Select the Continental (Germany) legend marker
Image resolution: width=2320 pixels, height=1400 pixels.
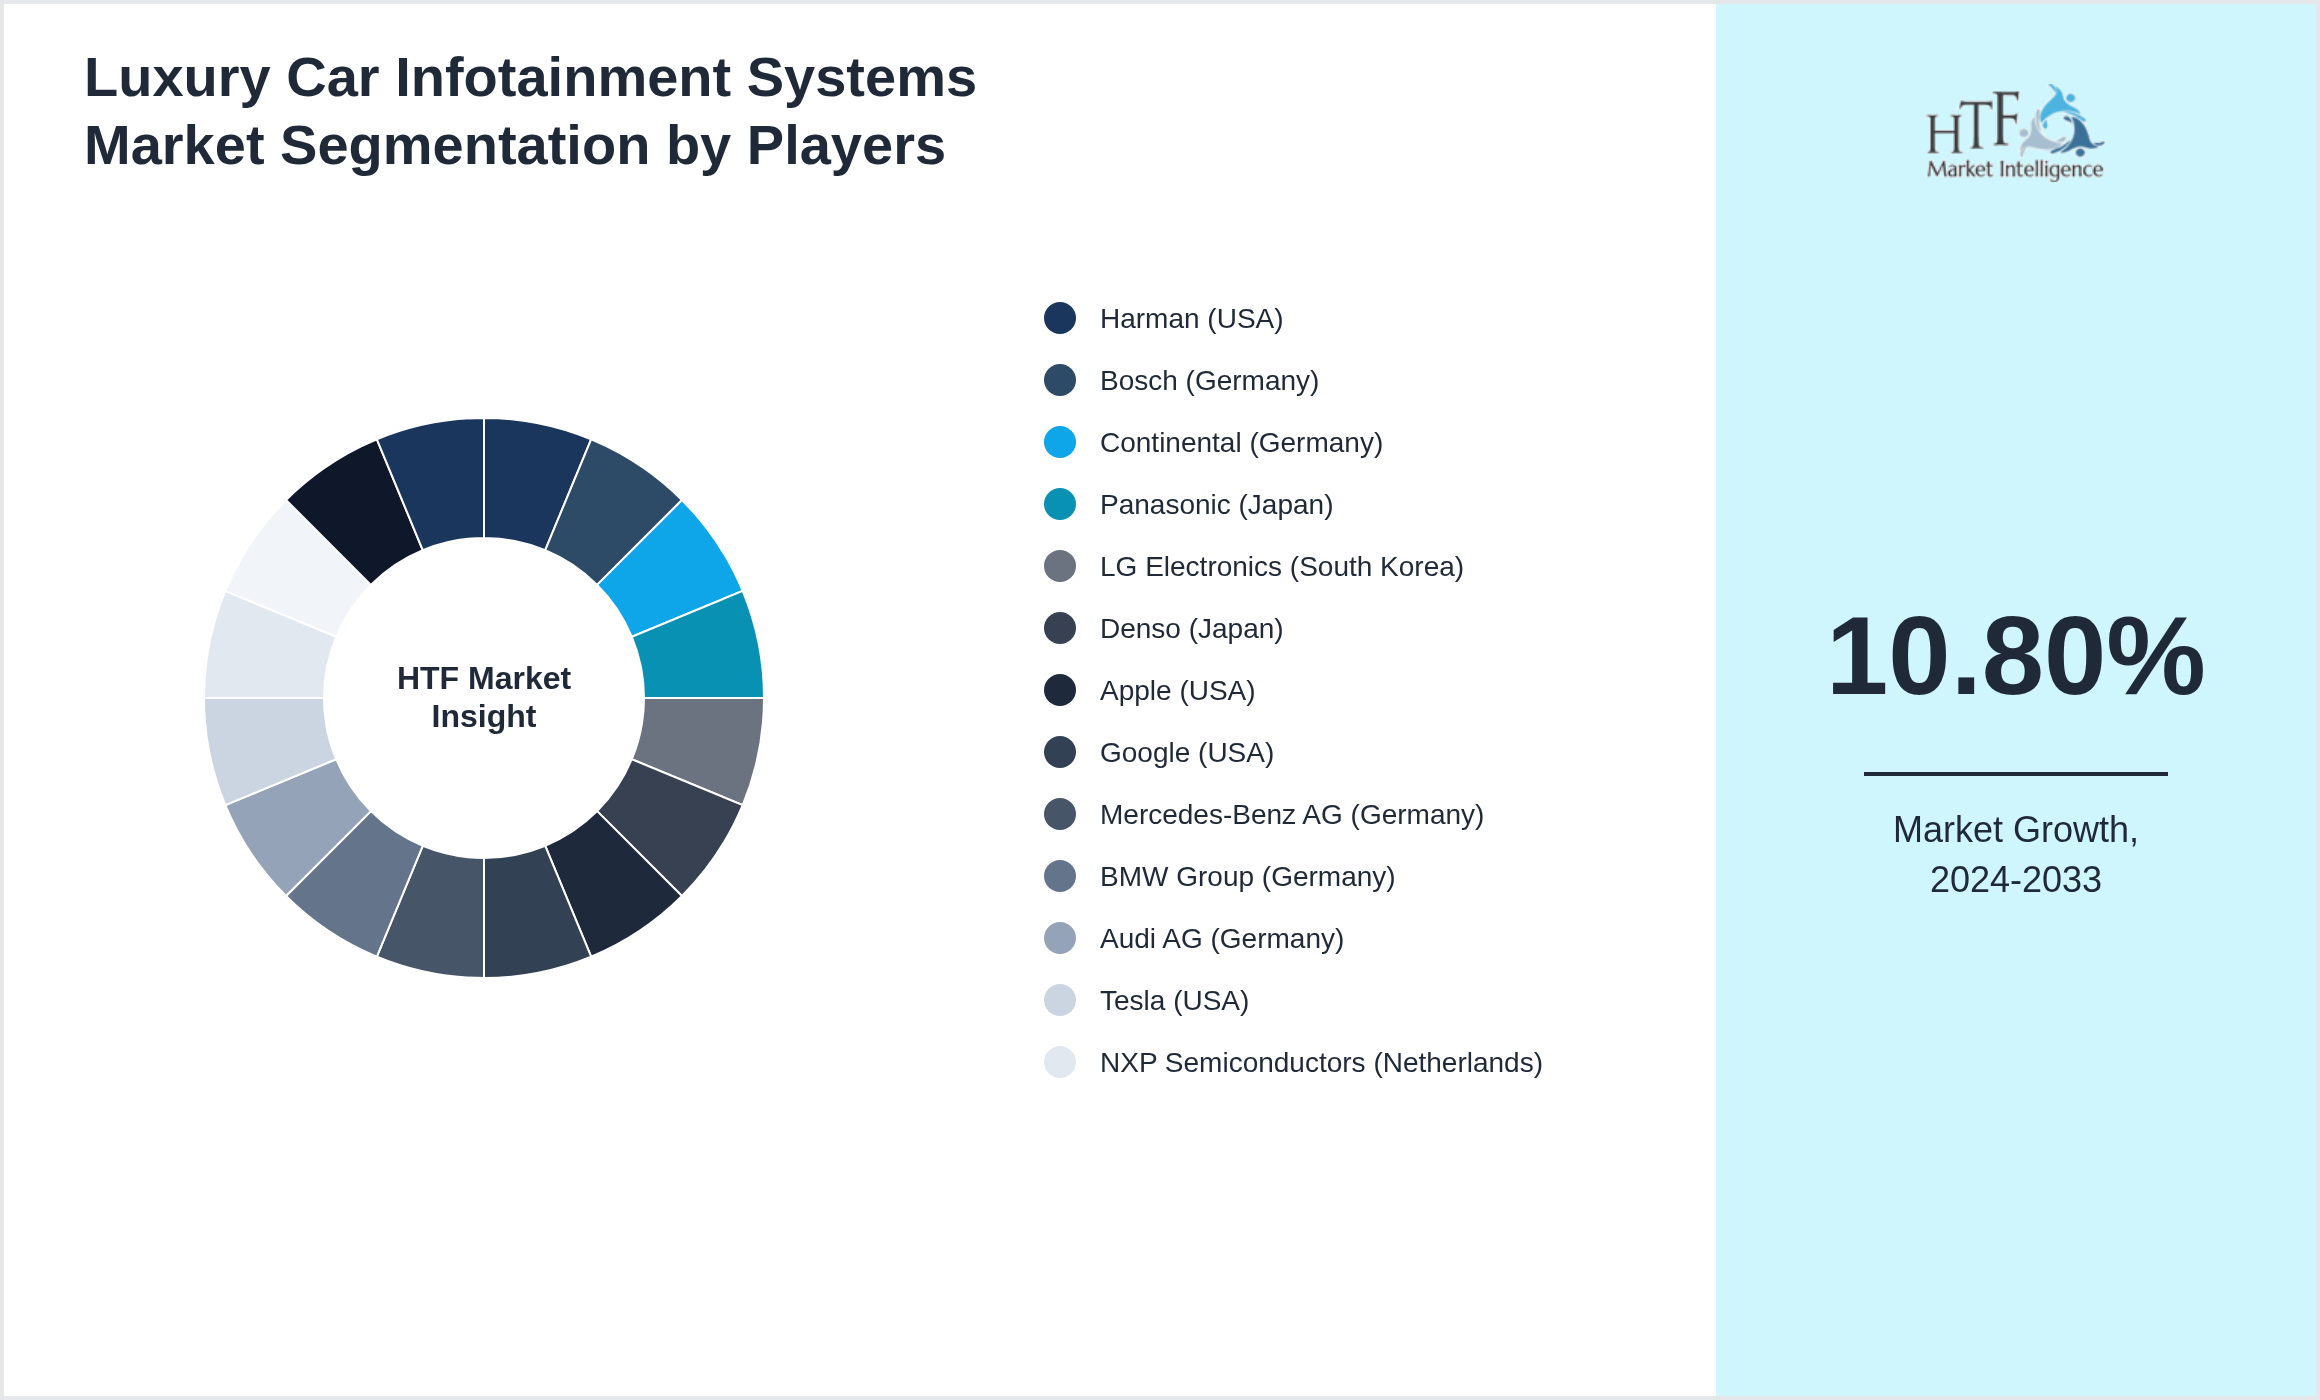1059,442
